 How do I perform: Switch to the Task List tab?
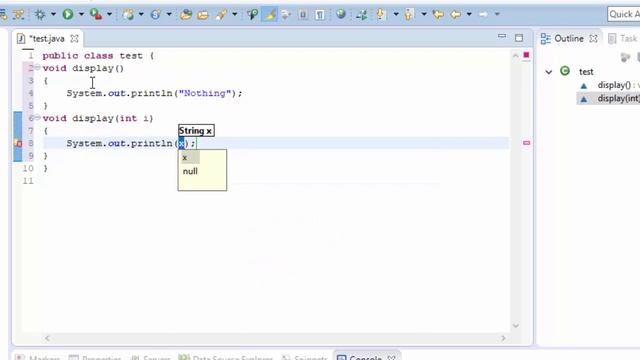pyautogui.click(x=623, y=39)
